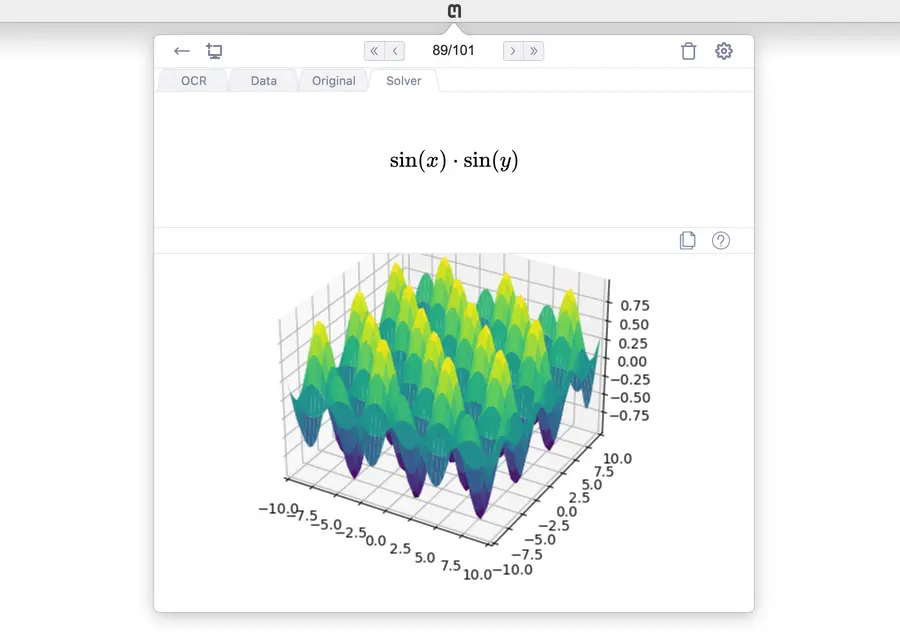Switch to the OCR tab
This screenshot has width=900, height=641.
[x=193, y=81]
